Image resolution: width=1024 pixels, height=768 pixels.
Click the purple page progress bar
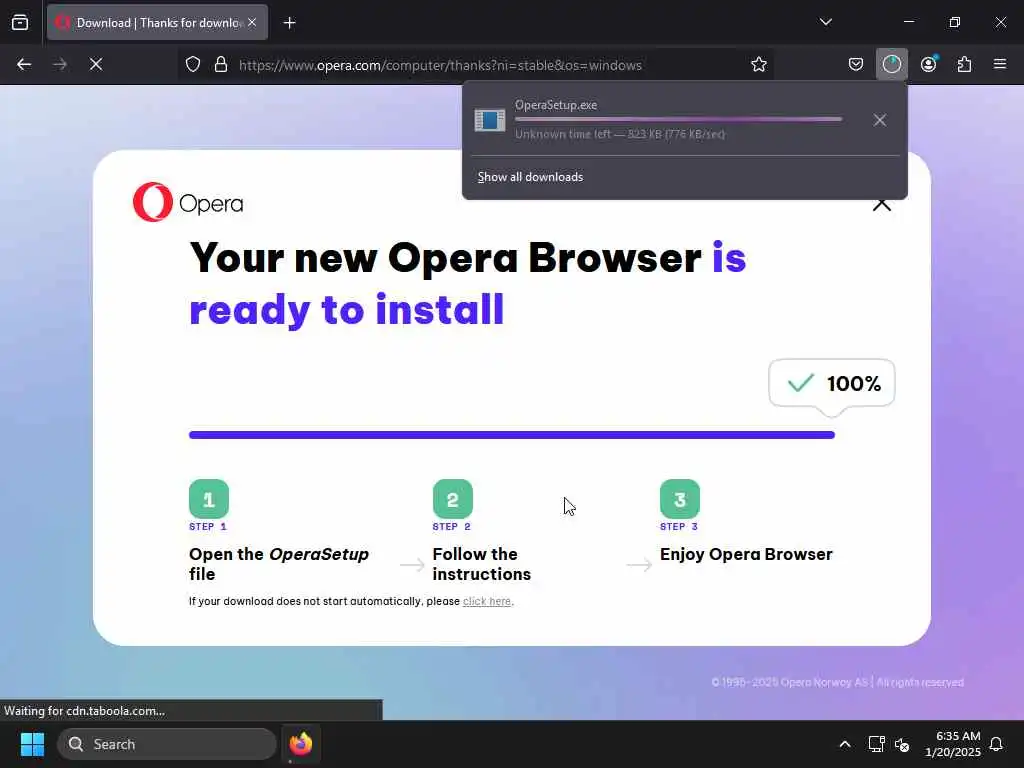[x=512, y=435]
